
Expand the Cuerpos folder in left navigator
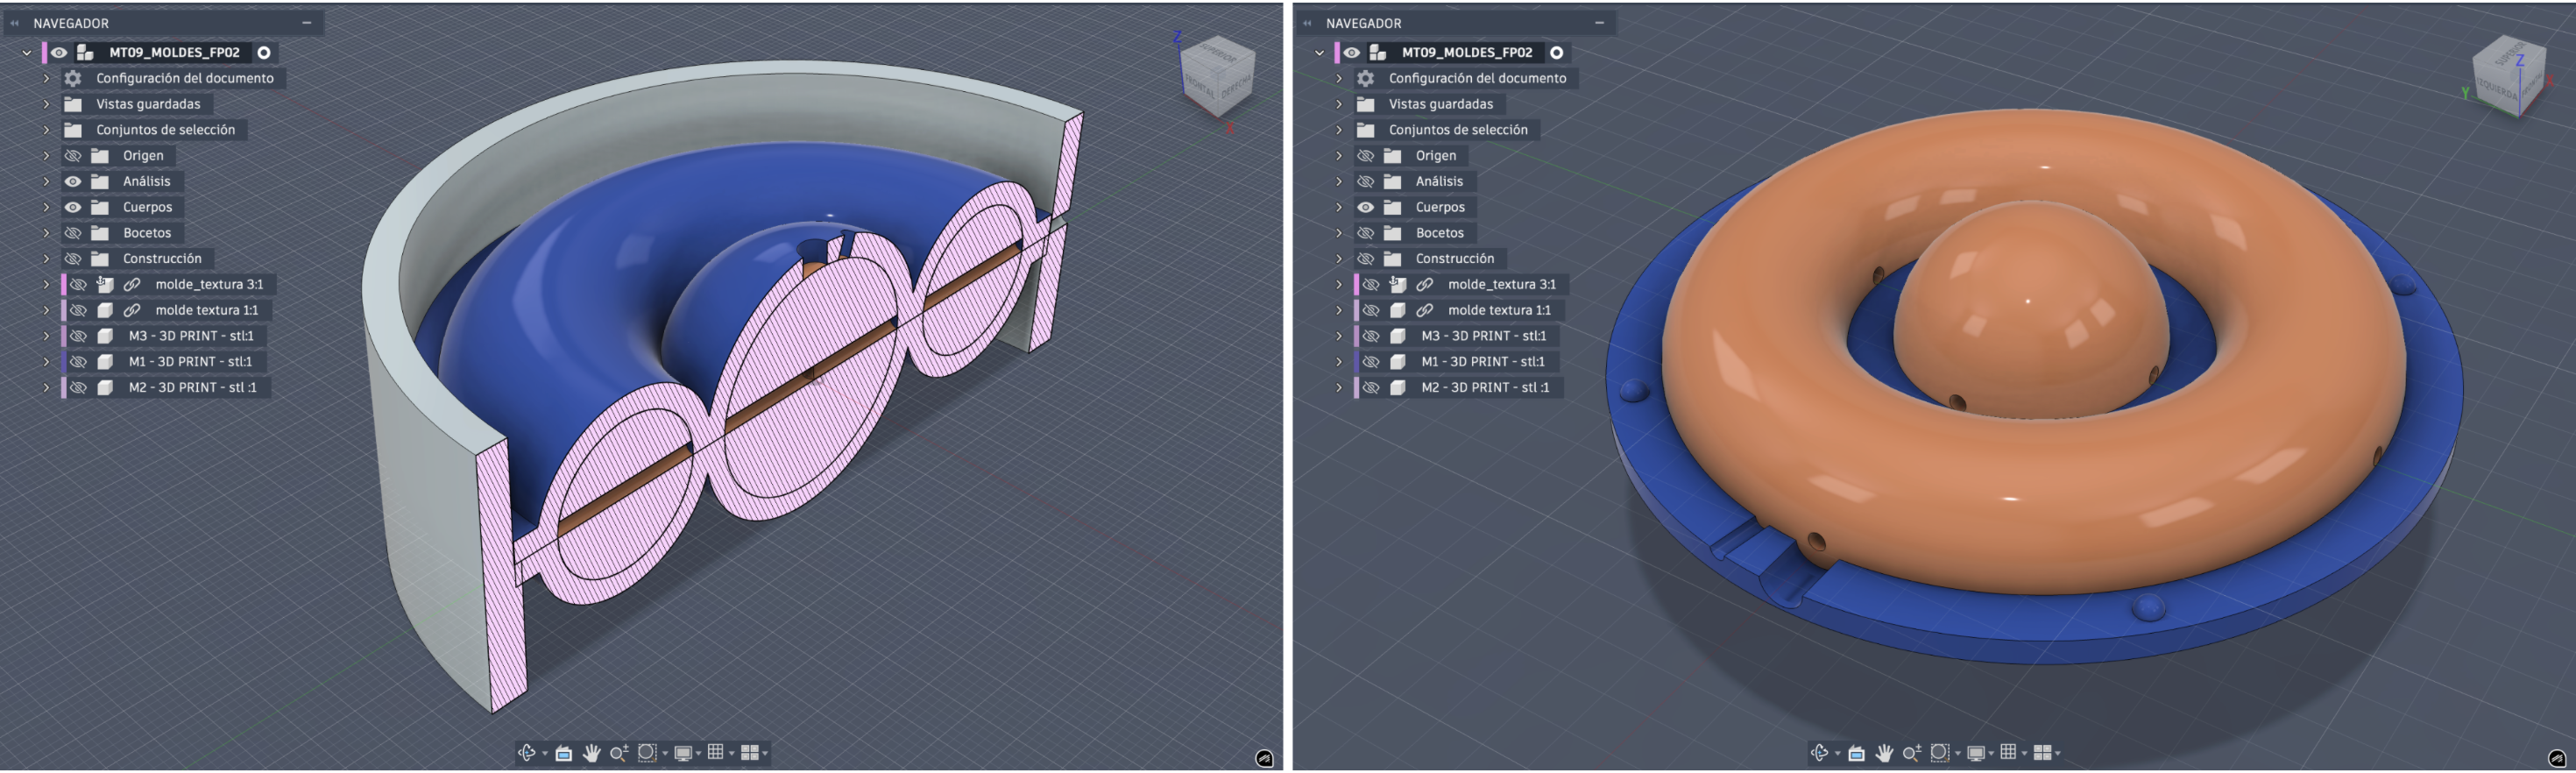(46, 208)
